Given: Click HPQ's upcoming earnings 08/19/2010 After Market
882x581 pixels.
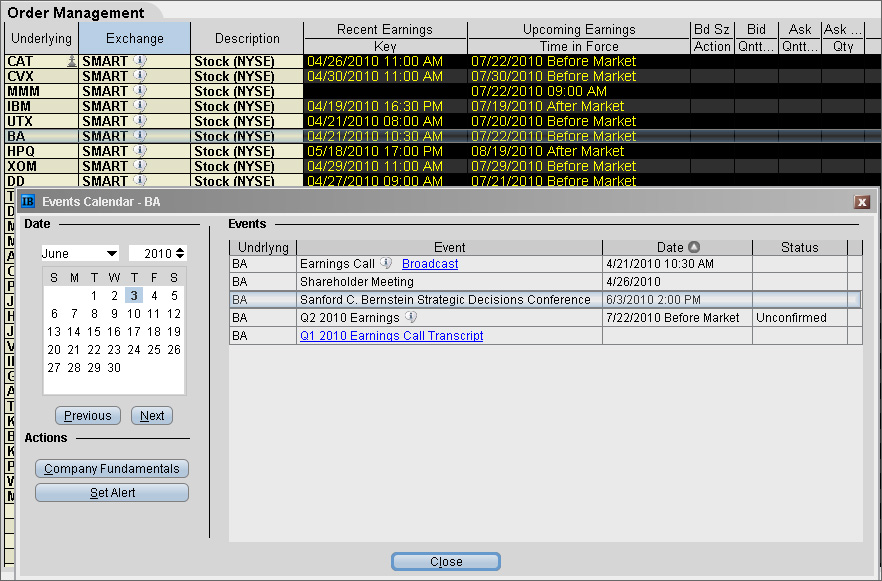Looking at the screenshot, I should [x=579, y=151].
